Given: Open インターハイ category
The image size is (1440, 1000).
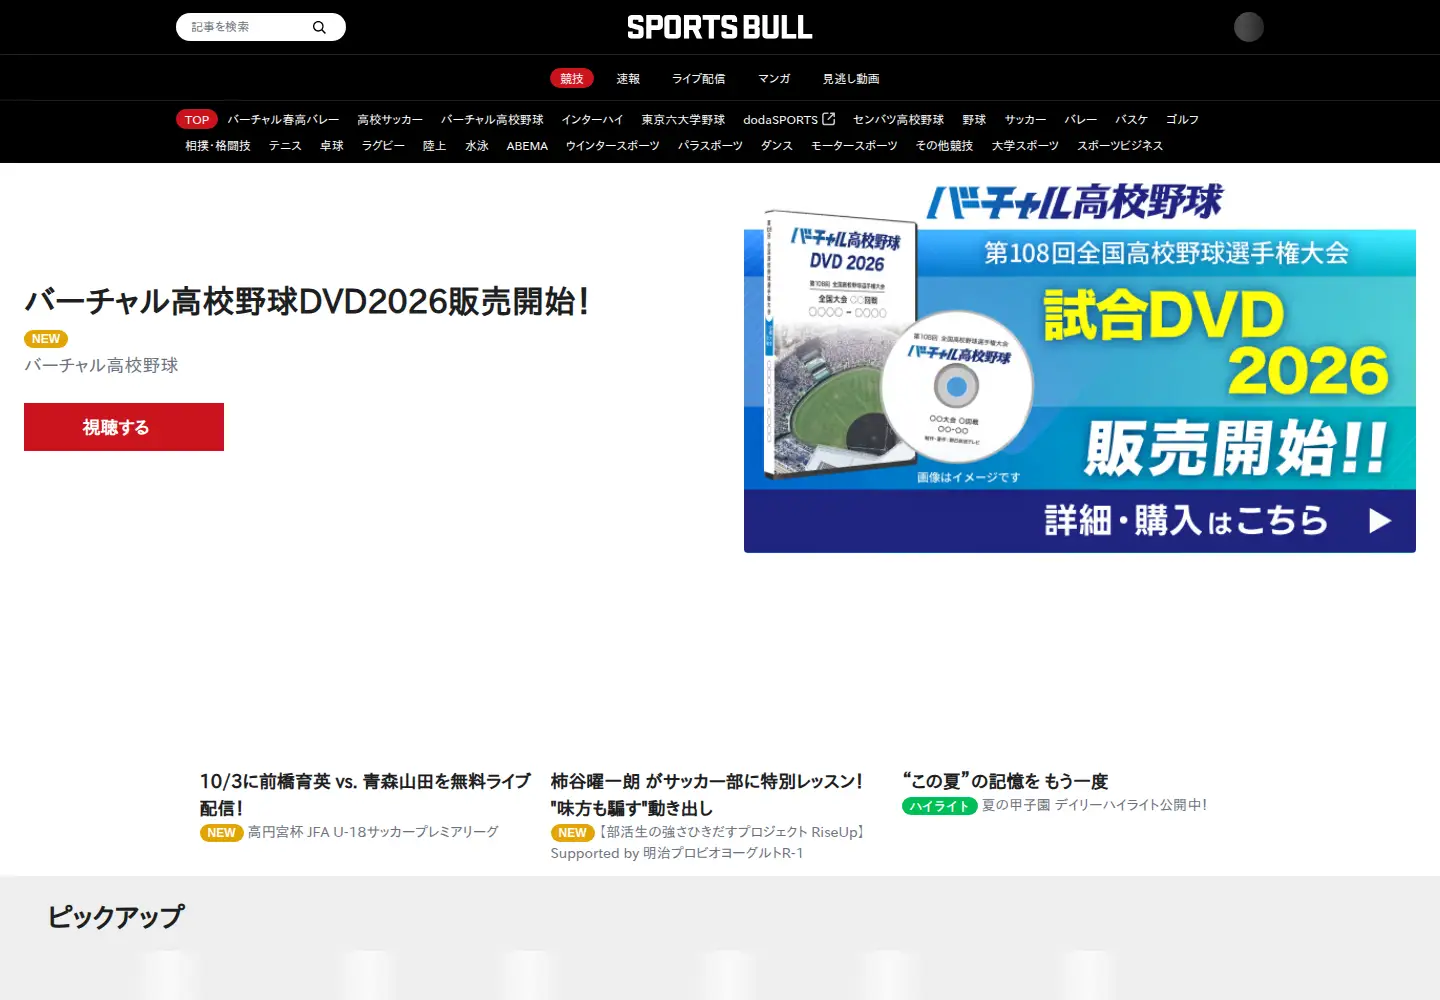Looking at the screenshot, I should [x=592, y=119].
